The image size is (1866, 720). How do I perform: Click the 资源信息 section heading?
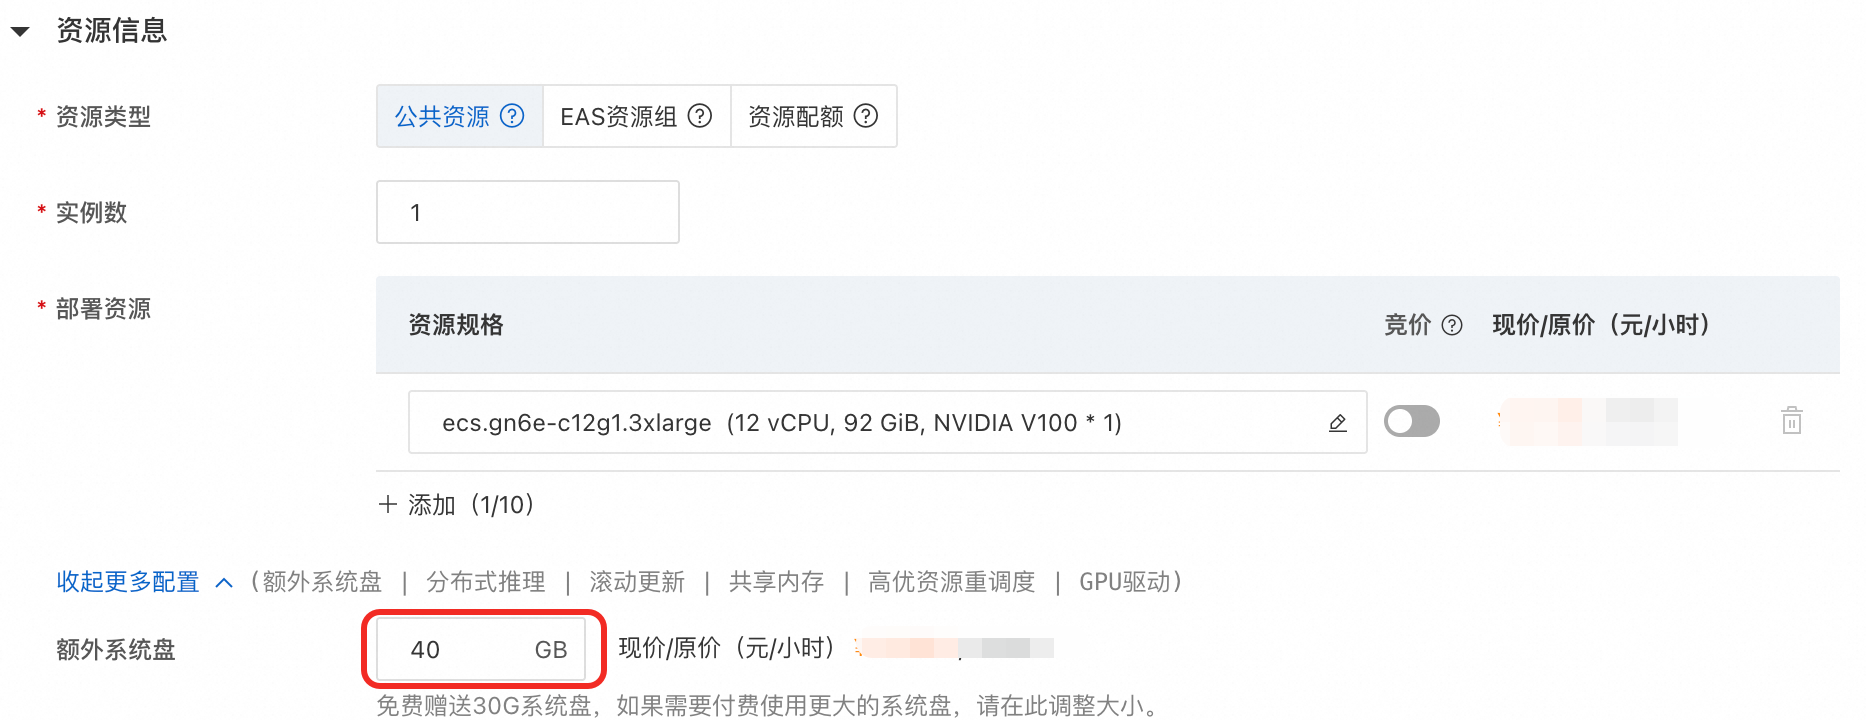pyautogui.click(x=112, y=31)
